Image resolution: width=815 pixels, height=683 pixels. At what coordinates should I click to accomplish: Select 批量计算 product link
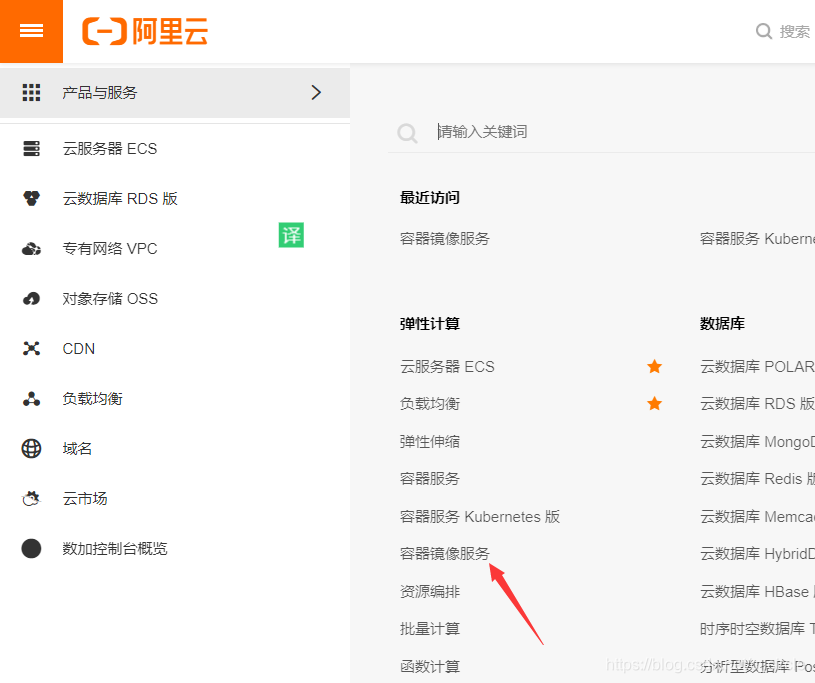(430, 628)
